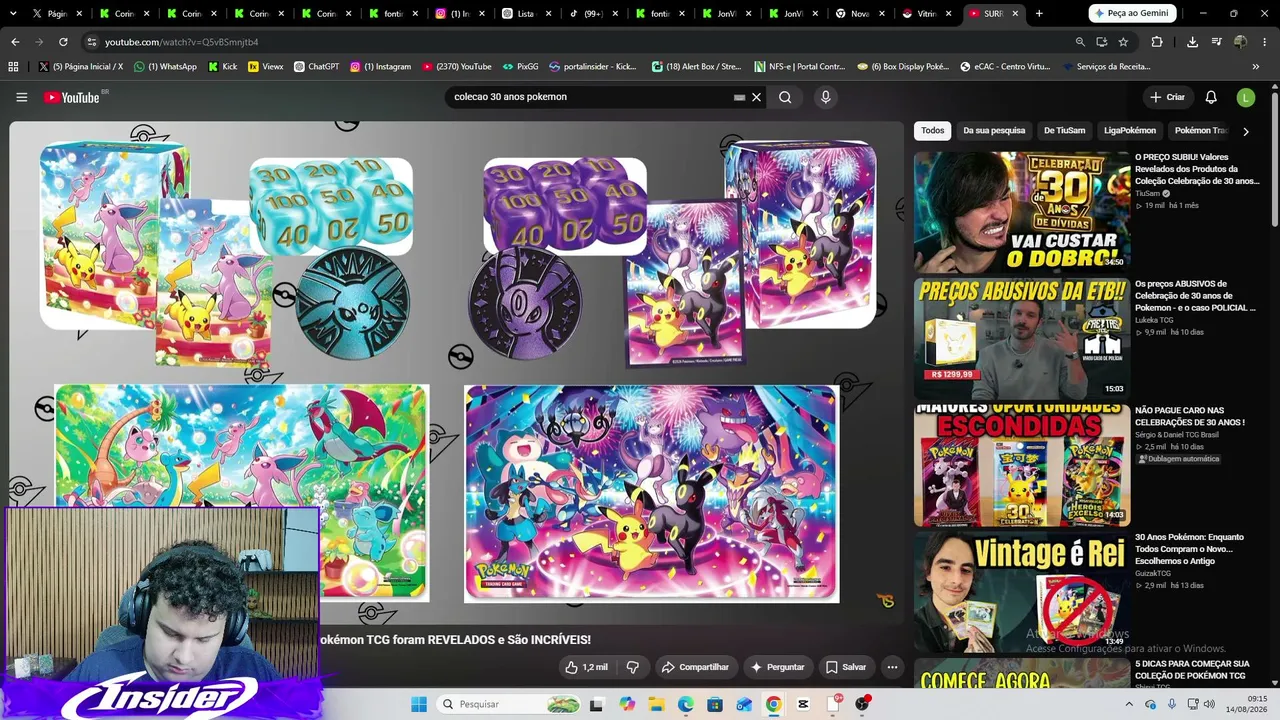The width and height of the screenshot is (1280, 720).
Task: Open the PixGG bookmark
Action: 520,67
